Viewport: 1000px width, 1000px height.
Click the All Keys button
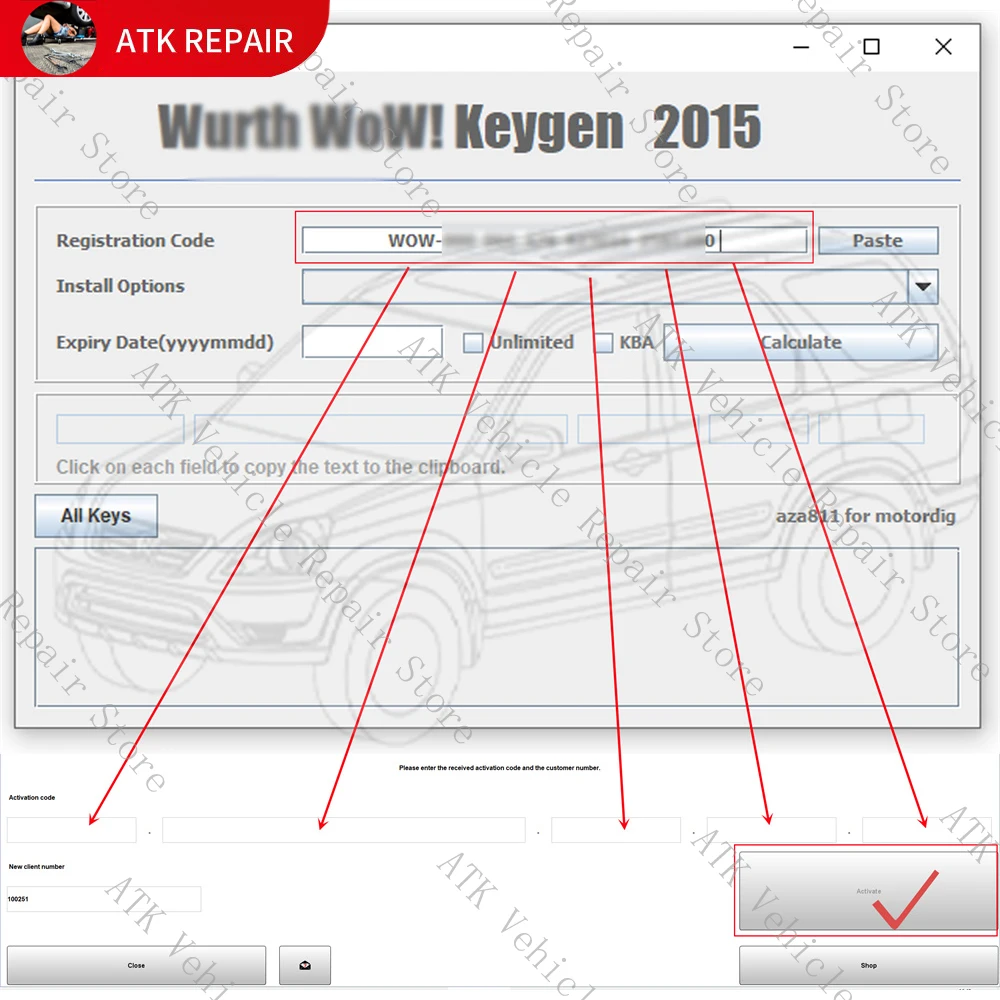coord(96,515)
